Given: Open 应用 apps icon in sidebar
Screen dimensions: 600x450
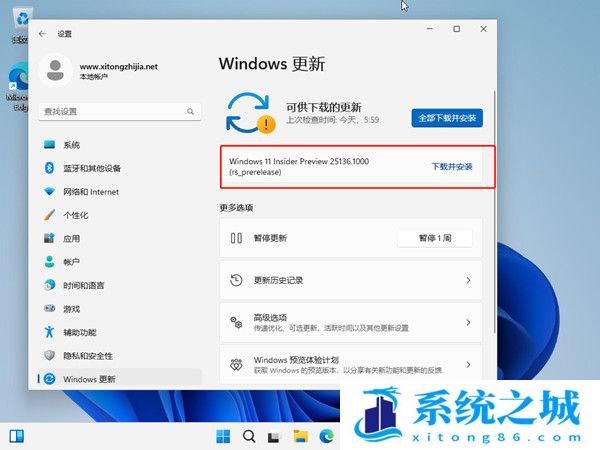Looking at the screenshot, I should (x=49, y=238).
